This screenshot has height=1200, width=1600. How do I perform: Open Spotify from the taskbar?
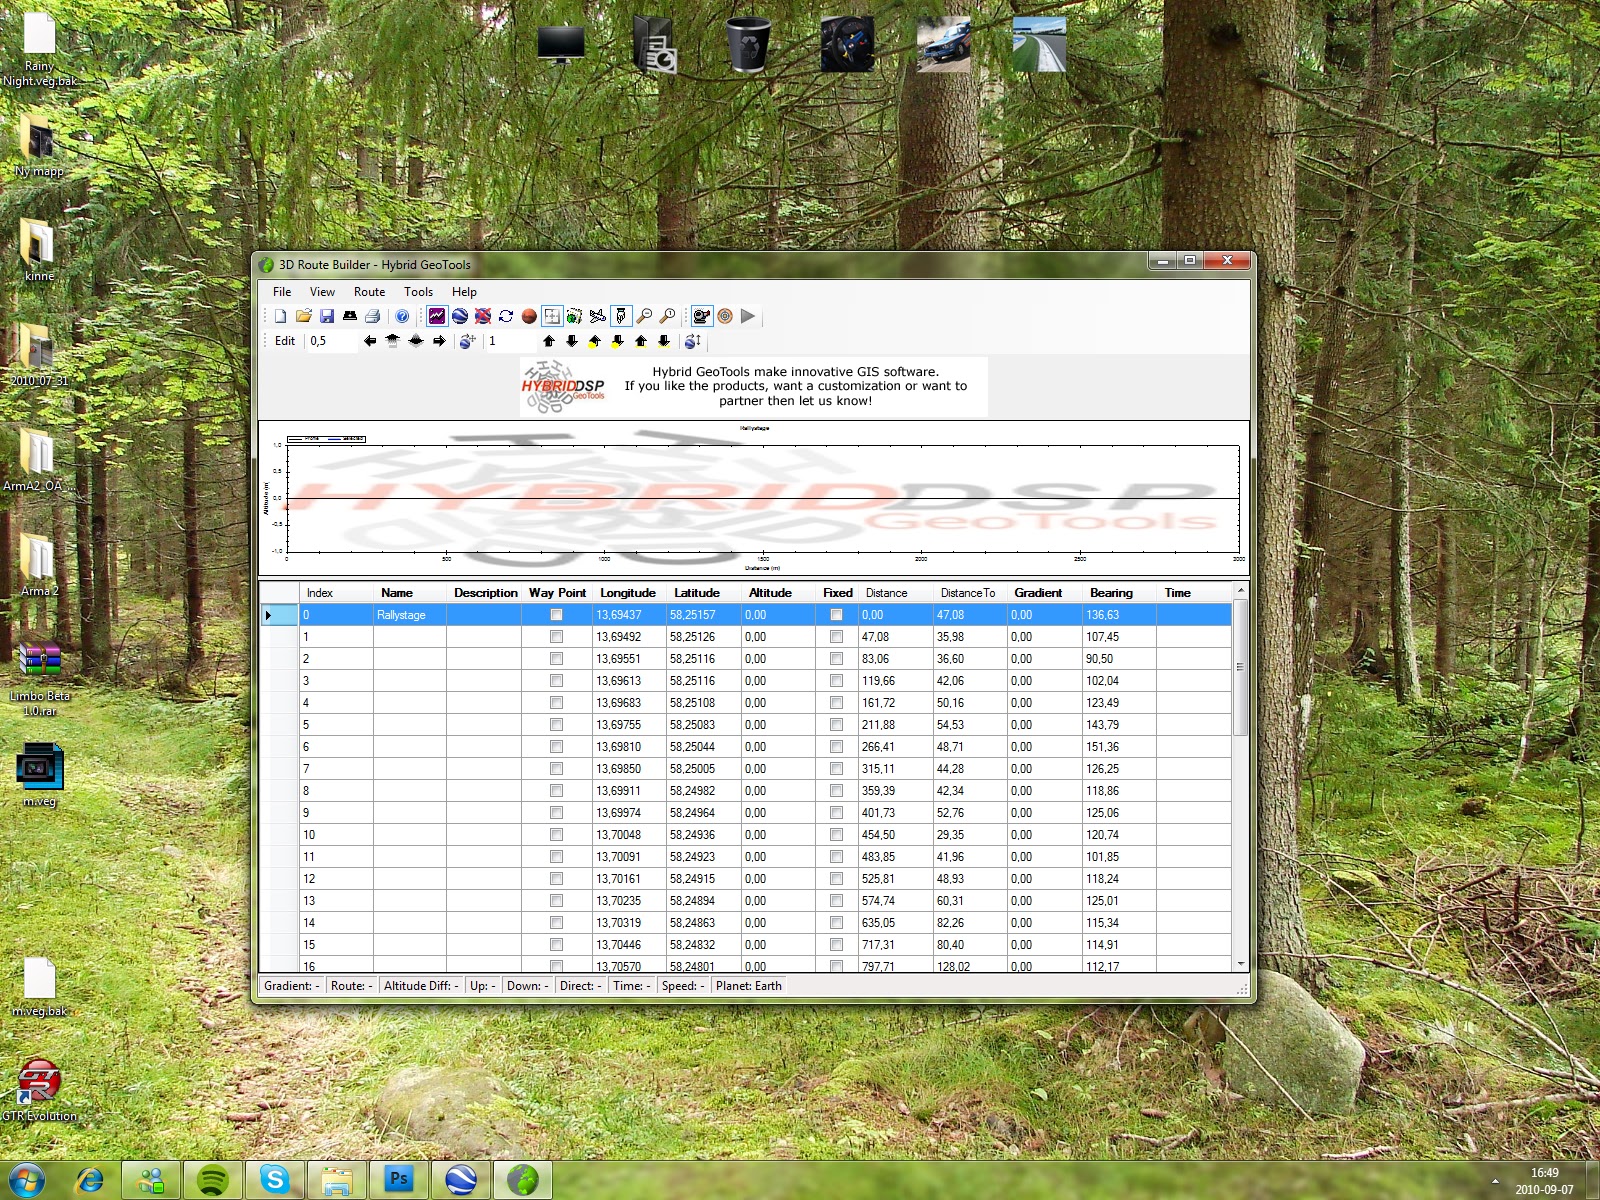(212, 1180)
